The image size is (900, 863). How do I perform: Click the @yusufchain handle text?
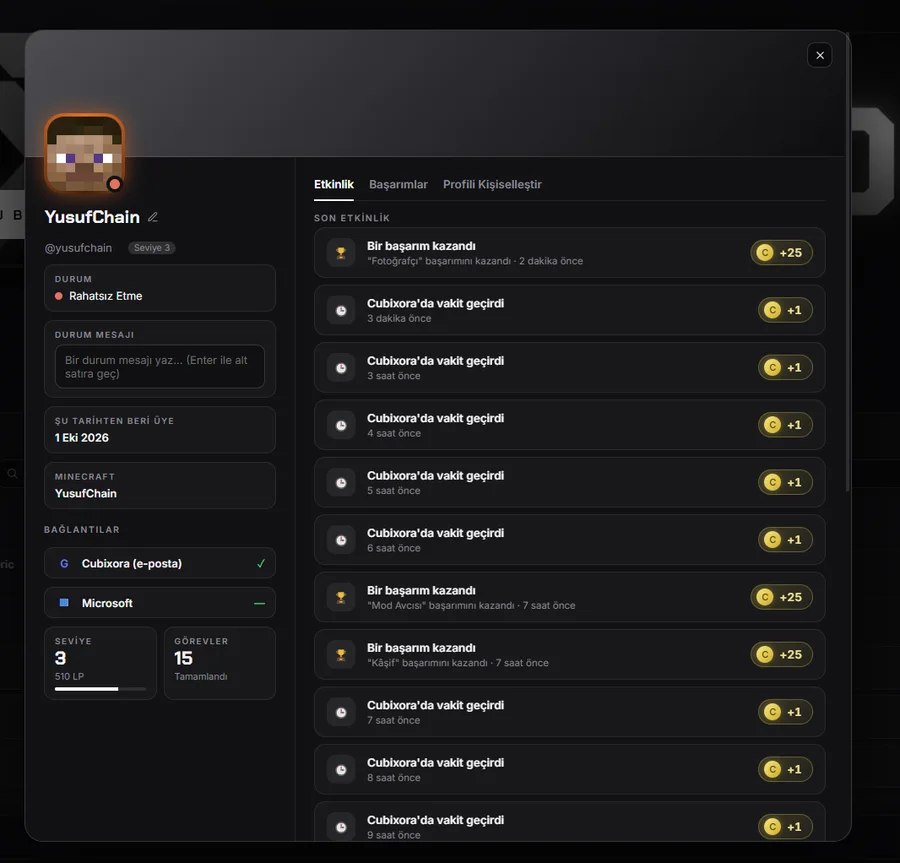(x=78, y=248)
